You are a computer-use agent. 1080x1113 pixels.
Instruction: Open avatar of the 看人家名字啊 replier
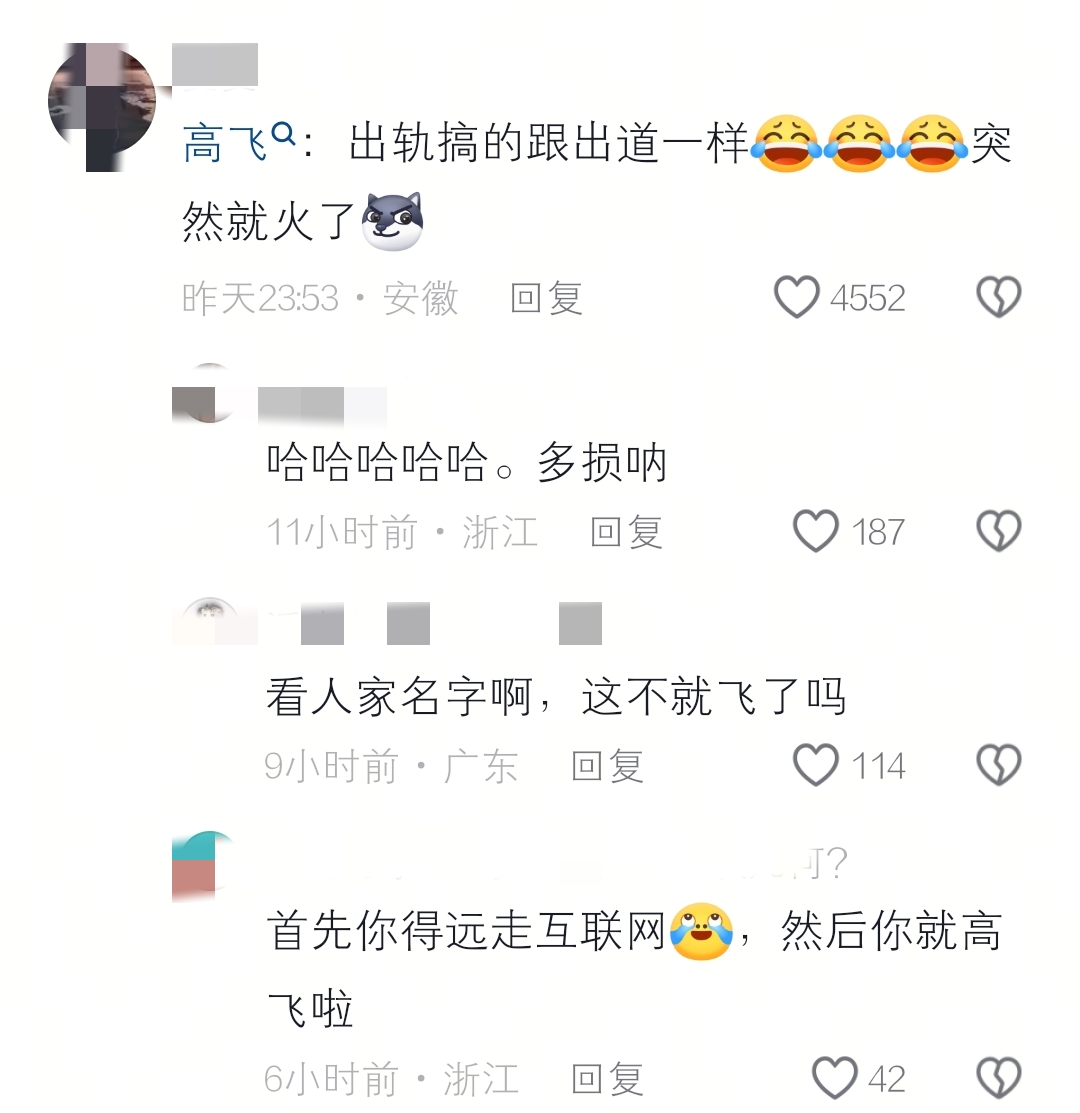click(211, 622)
